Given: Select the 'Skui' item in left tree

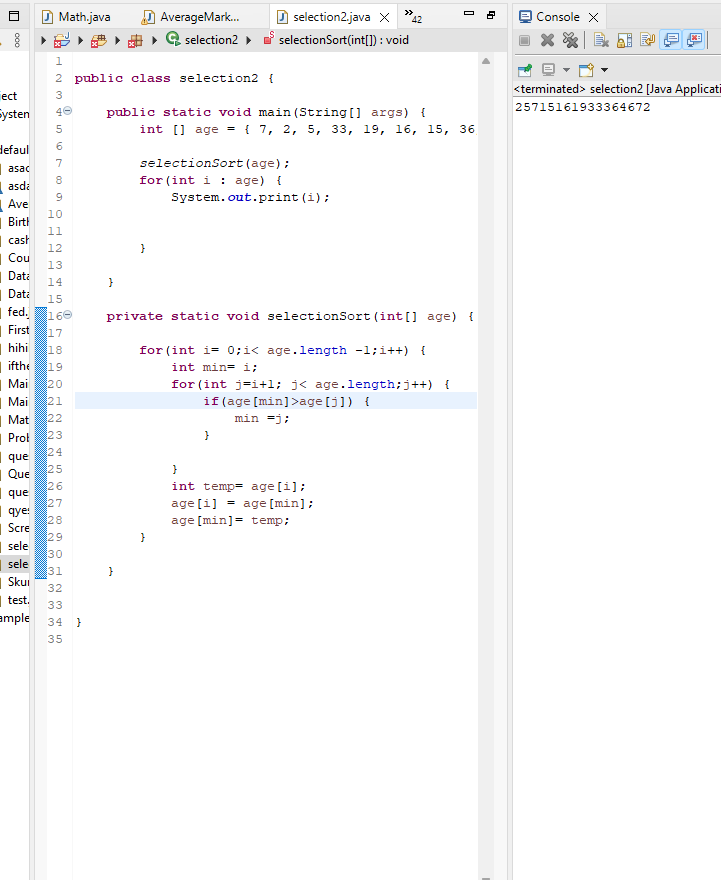Looking at the screenshot, I should [17, 582].
